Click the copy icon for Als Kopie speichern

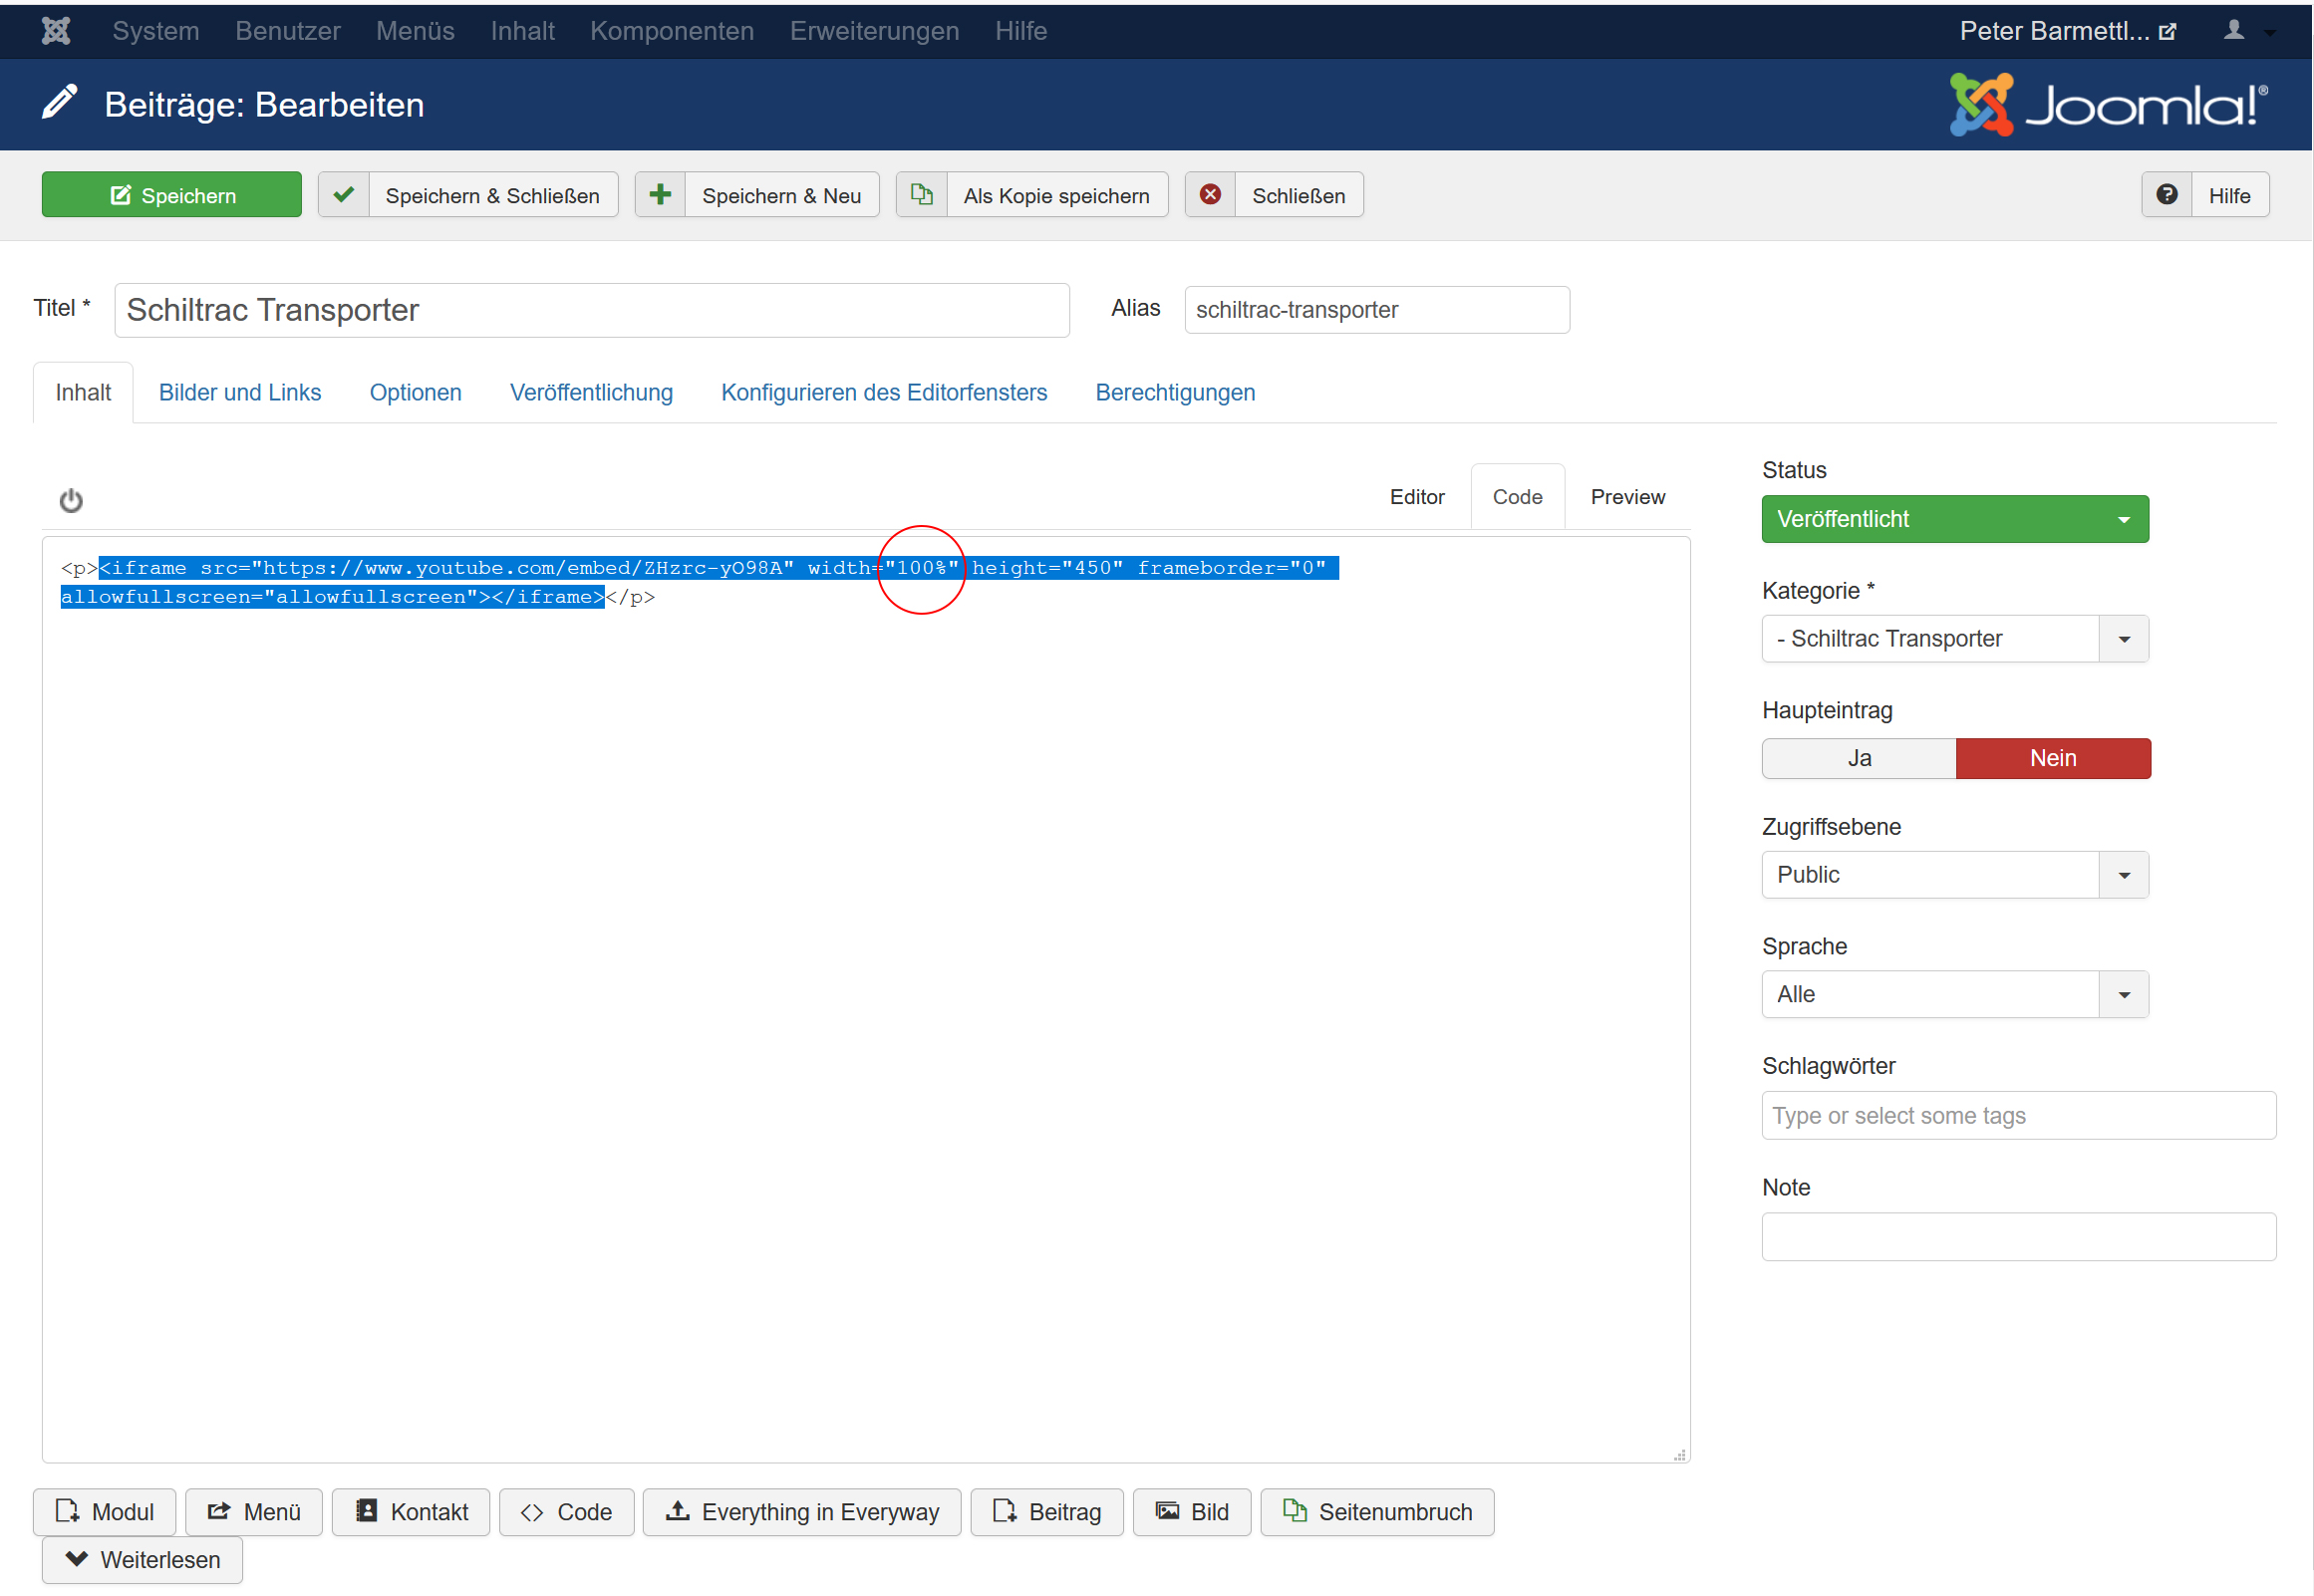pos(921,195)
